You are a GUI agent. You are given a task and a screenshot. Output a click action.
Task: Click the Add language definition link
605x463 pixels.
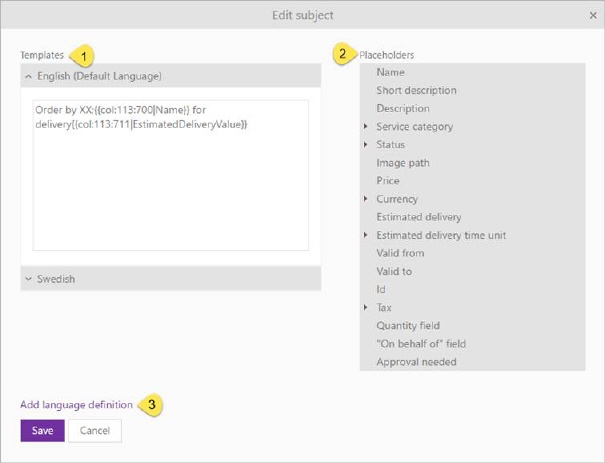(x=76, y=405)
